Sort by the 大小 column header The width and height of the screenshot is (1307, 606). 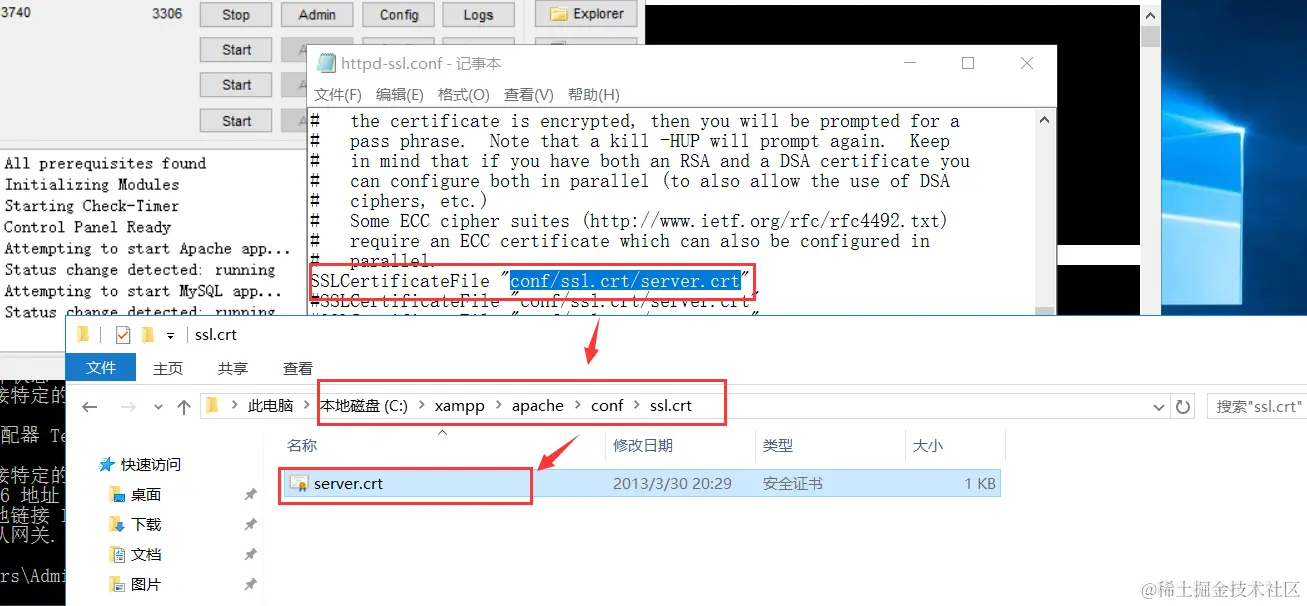pos(927,445)
